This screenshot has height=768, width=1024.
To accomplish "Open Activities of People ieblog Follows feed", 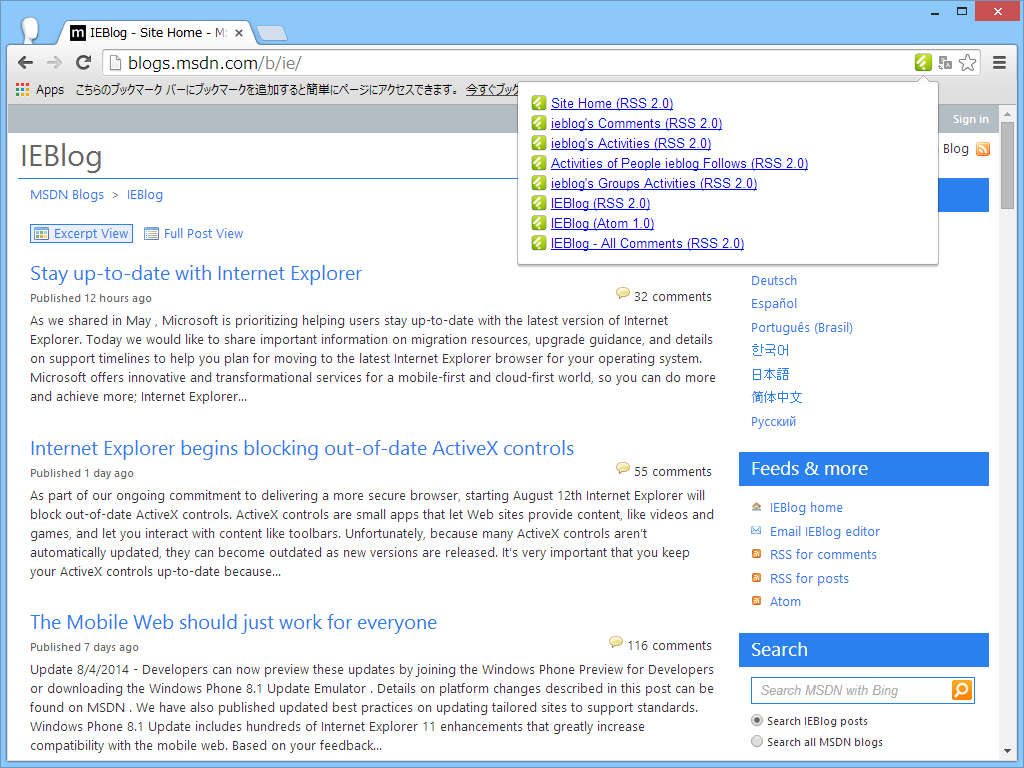I will point(679,163).
